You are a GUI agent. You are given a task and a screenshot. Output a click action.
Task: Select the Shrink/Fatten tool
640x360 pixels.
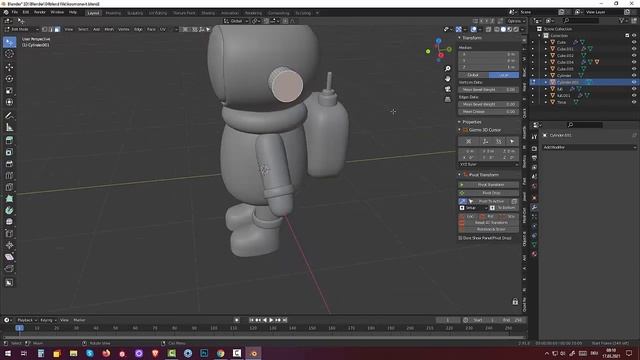coord(9,245)
